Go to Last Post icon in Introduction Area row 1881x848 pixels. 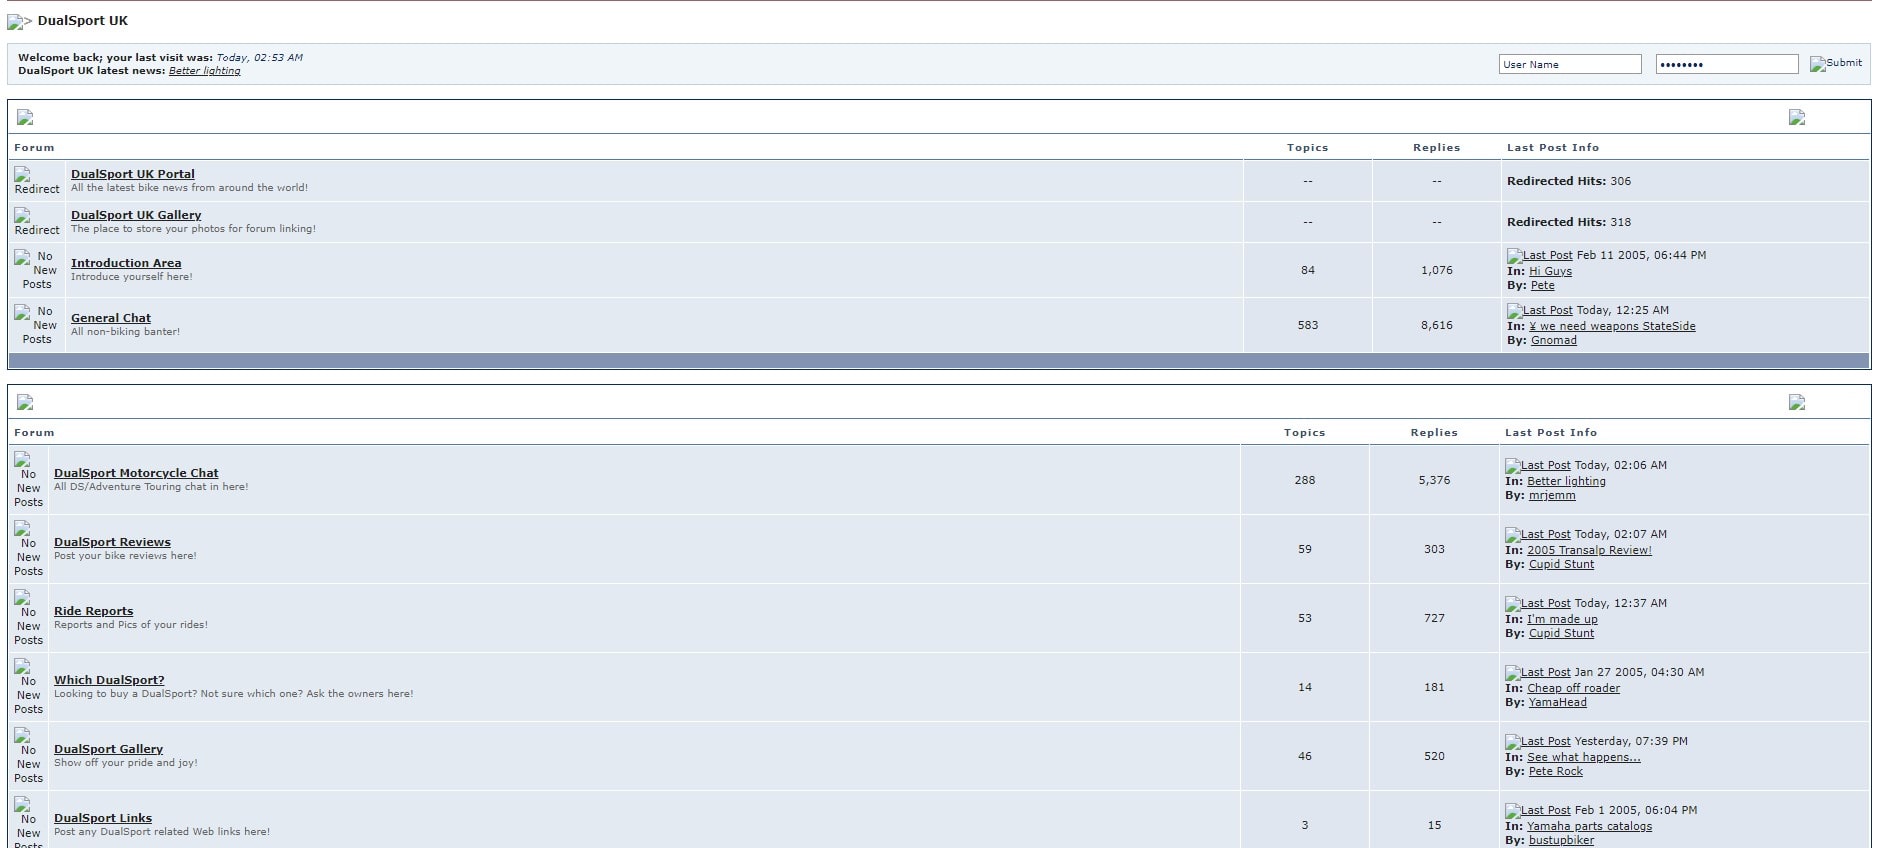click(x=1539, y=256)
